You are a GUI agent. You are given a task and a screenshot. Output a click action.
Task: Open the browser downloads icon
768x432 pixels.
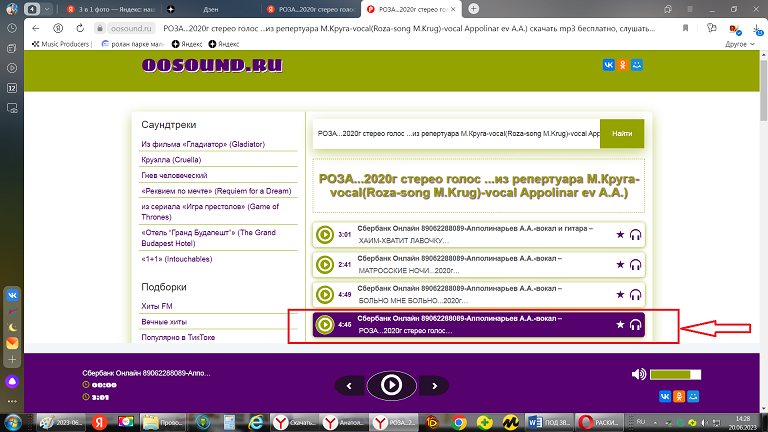757,29
